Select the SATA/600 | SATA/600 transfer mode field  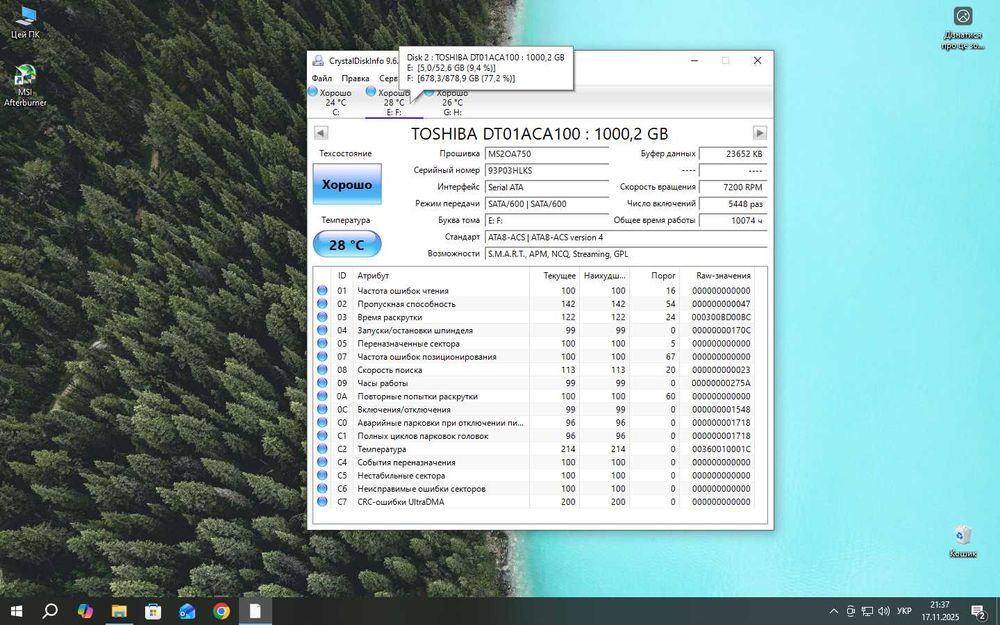547,203
